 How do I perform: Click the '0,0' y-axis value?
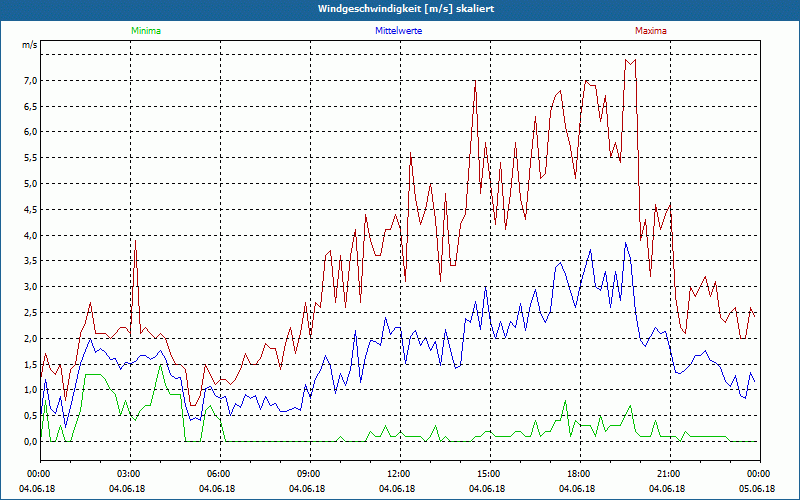tap(30, 441)
